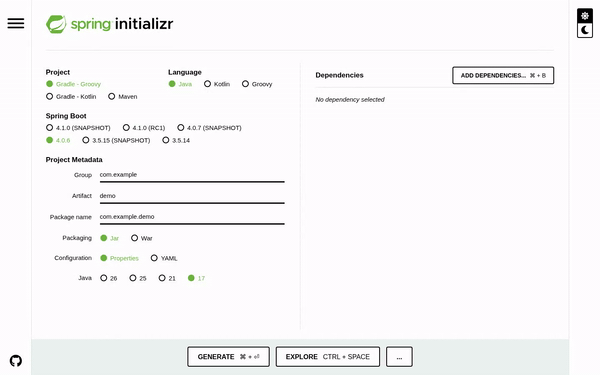Focus the Package name input field
Viewport: 600px width, 375px height.
[x=192, y=217]
